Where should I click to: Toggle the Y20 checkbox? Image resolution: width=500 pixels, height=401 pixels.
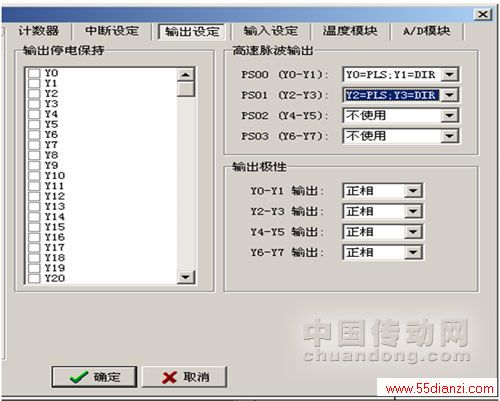pos(34,278)
